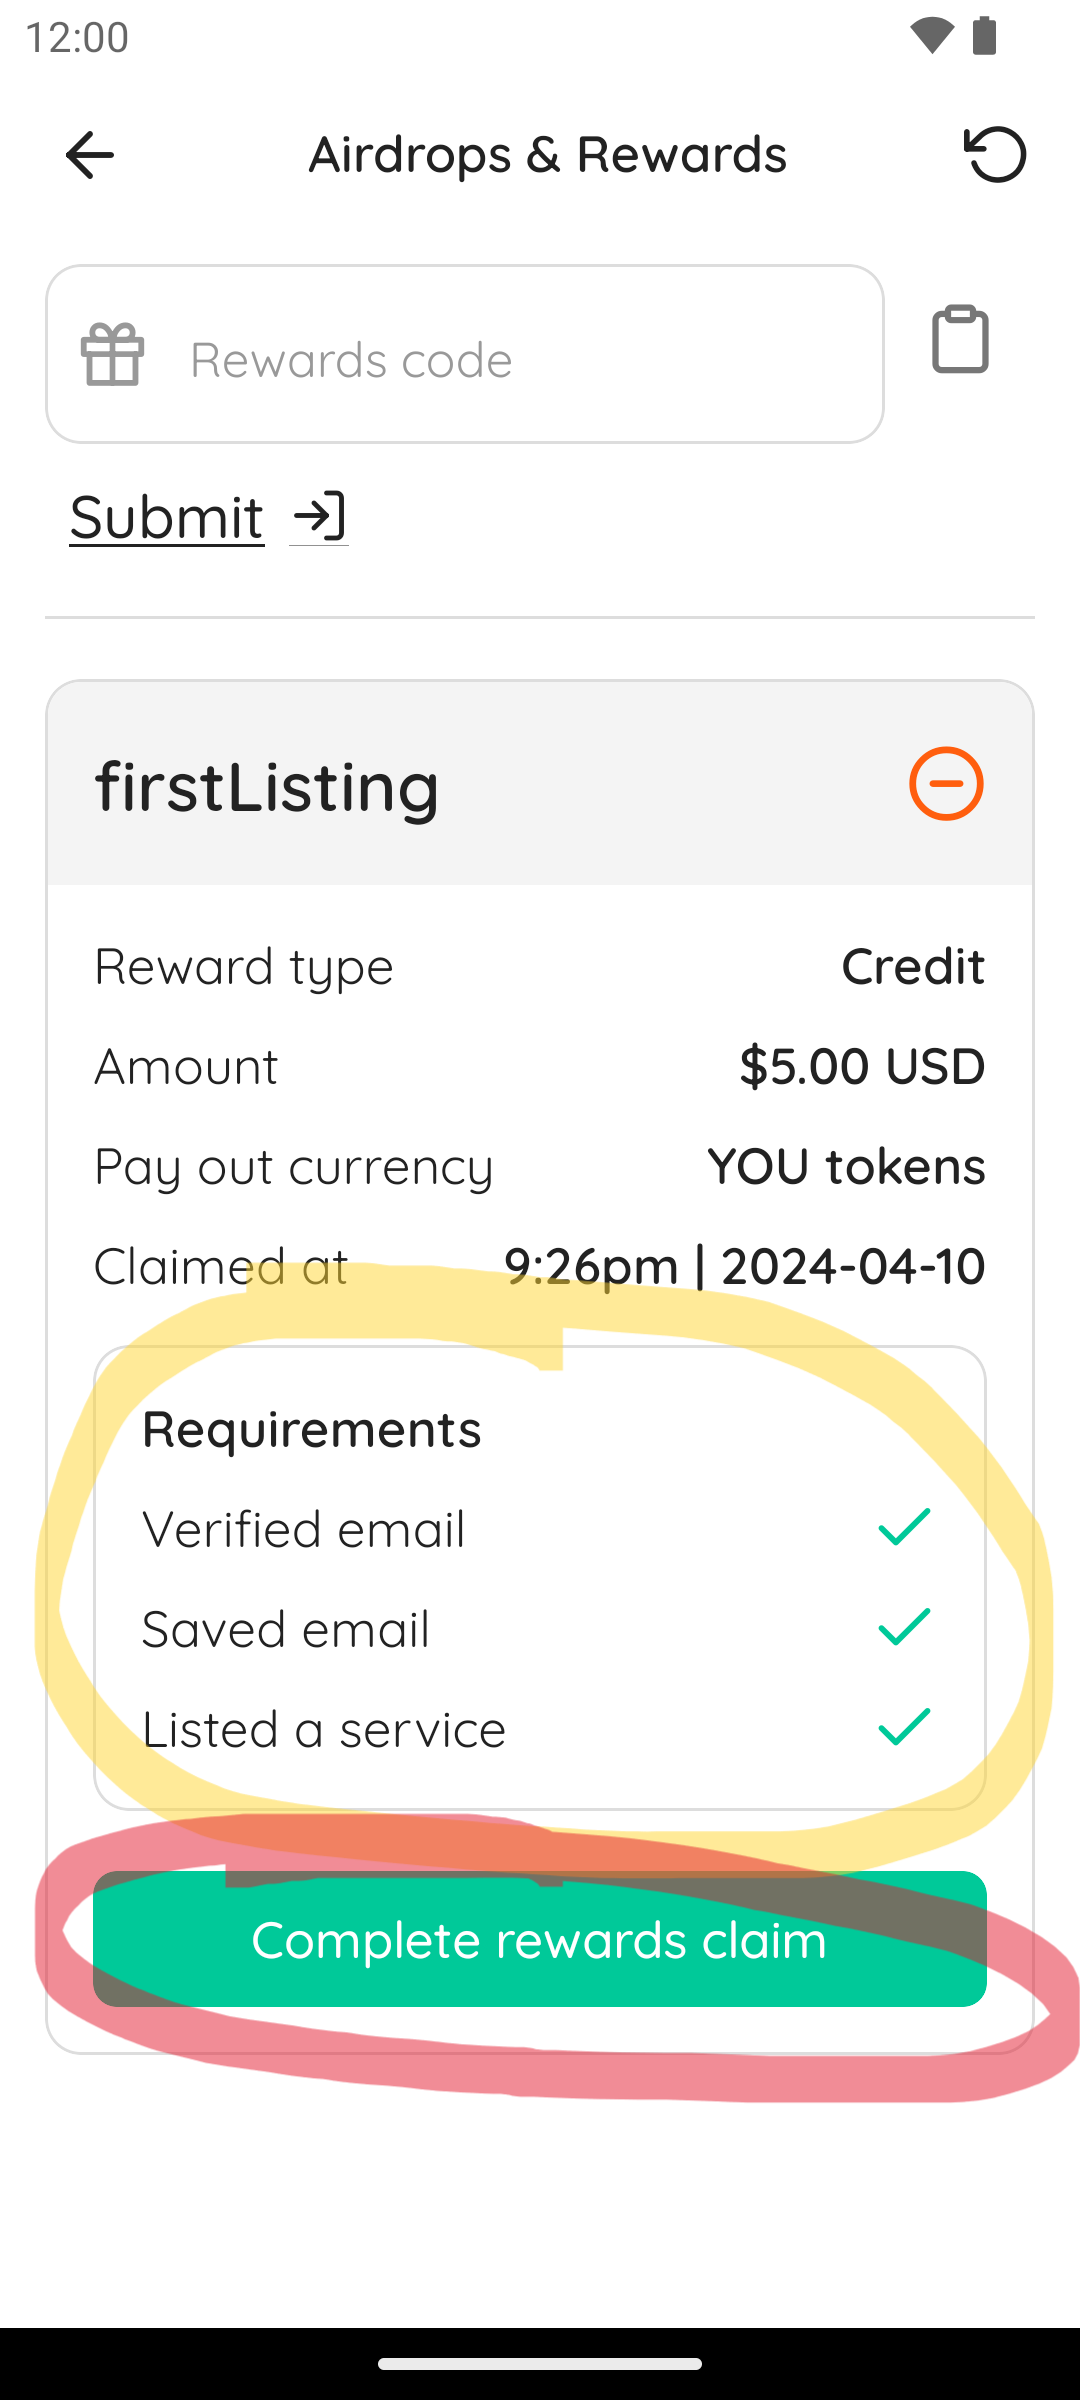
Task: Tap the clipboard paste icon
Action: [960, 340]
